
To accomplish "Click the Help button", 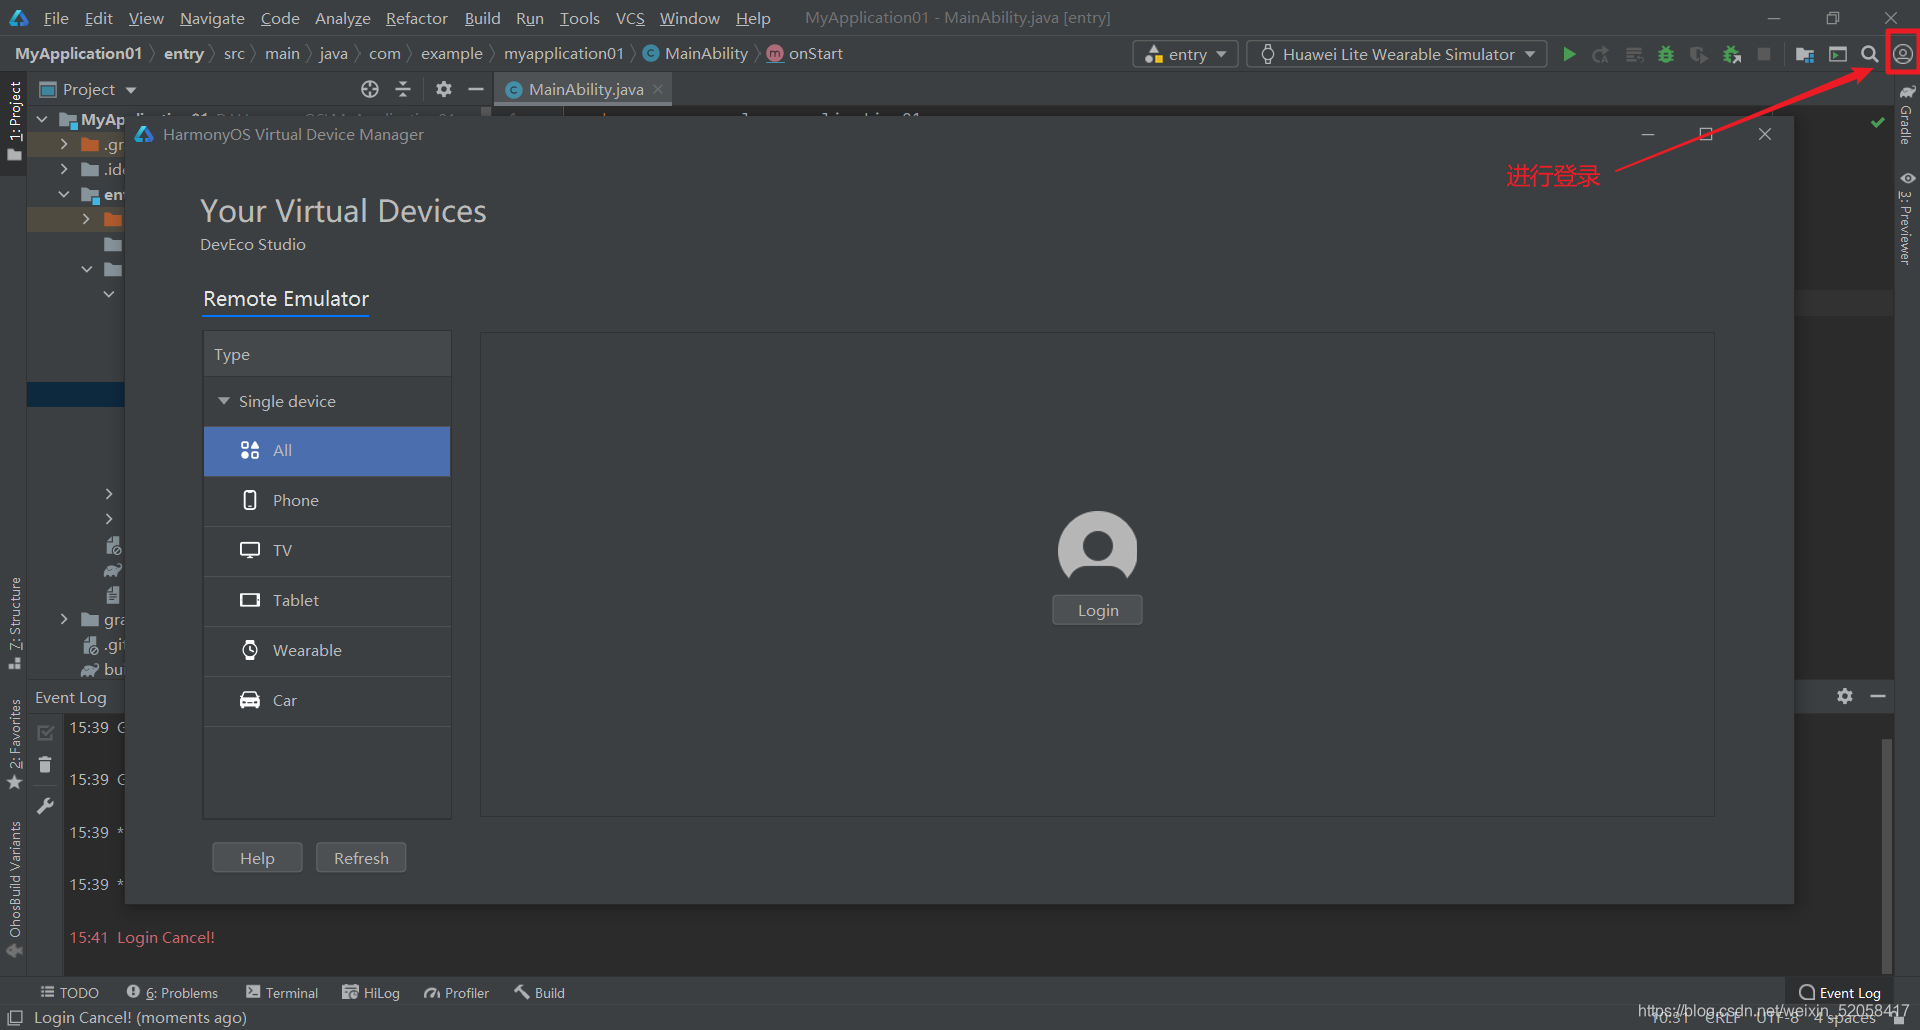I will (257, 858).
